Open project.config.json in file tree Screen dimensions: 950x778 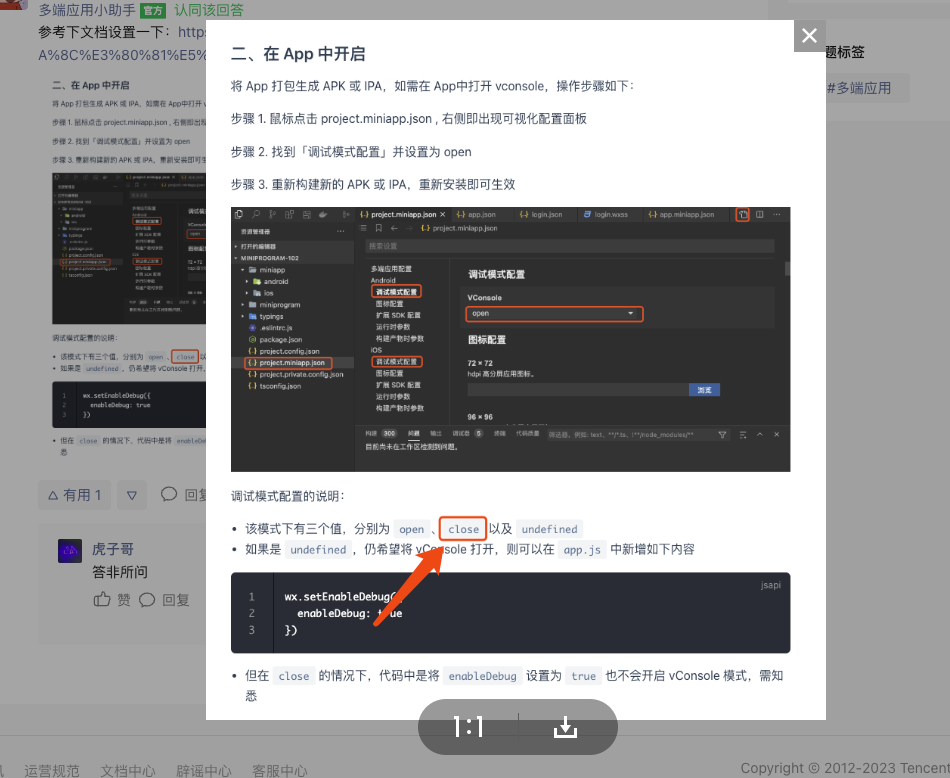[x=289, y=351]
